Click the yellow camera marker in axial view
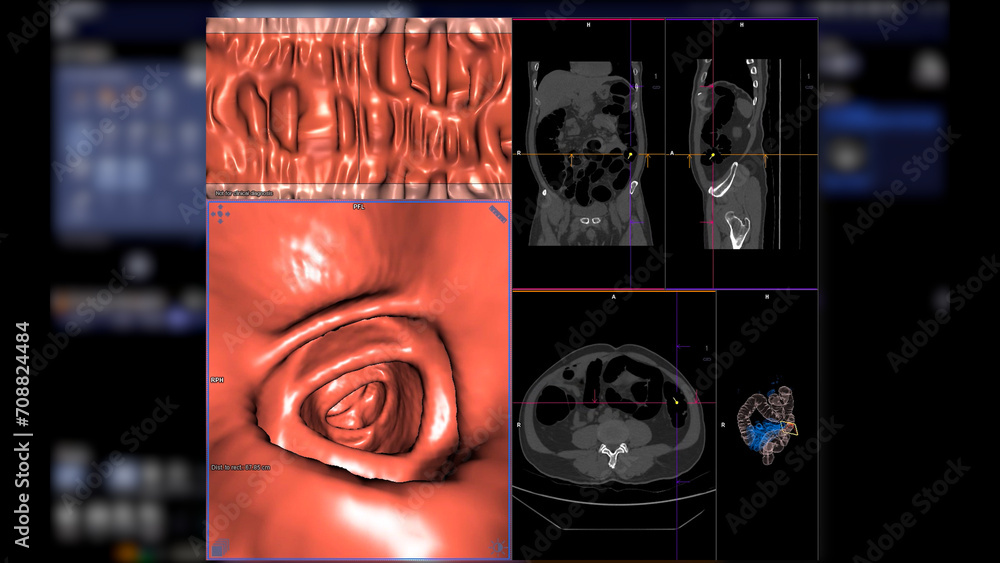Viewport: 1000px width, 563px height. coord(676,401)
